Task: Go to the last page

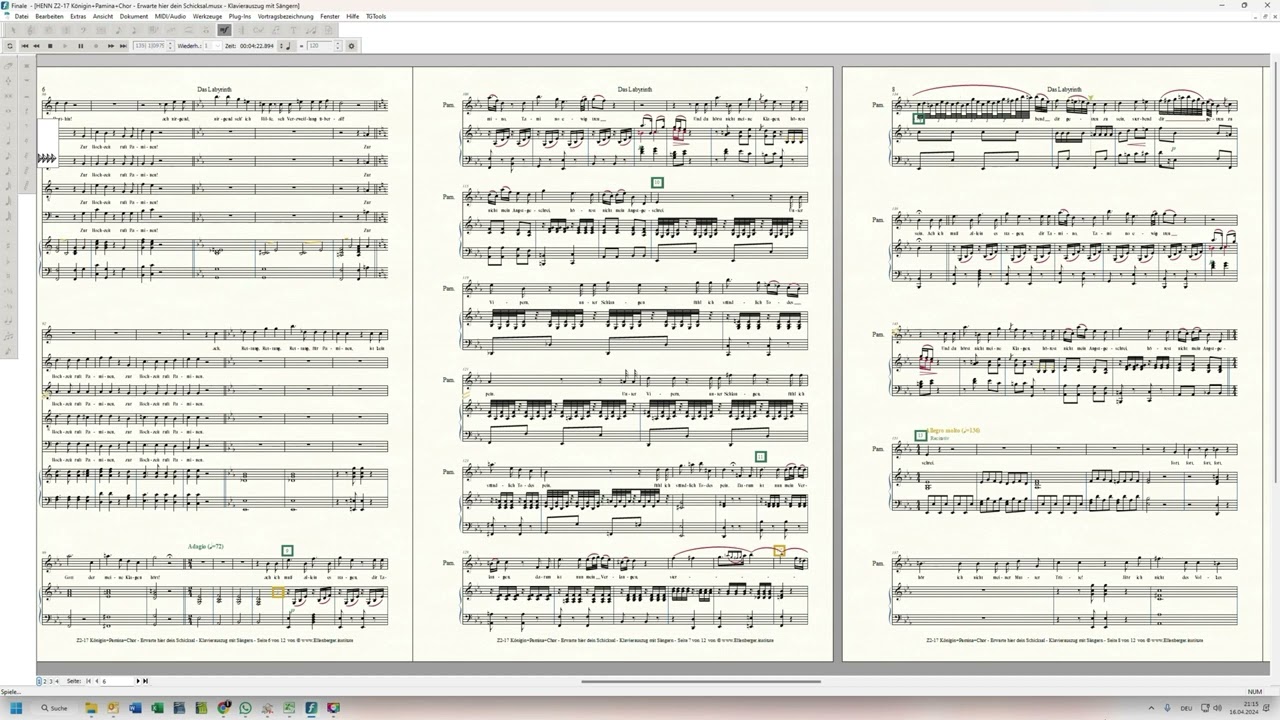Action: (145, 681)
